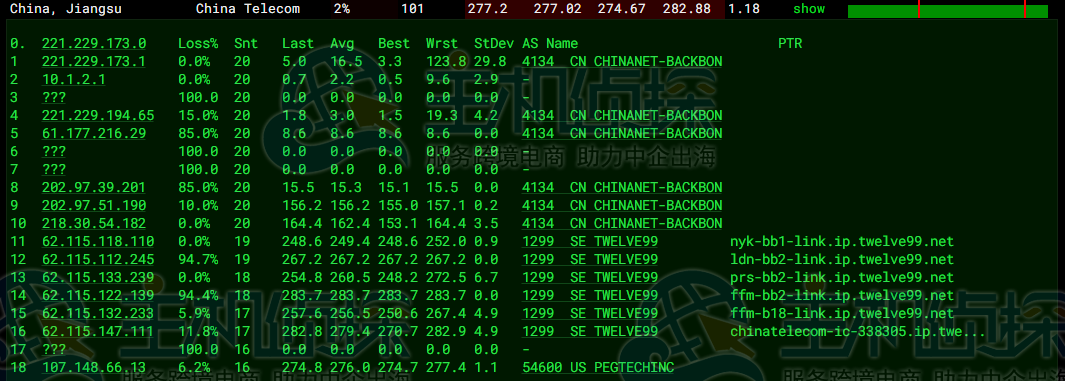Screen dimensions: 1065x381
Task: Open IP 218.30.54.182 link
Action: click(x=94, y=223)
